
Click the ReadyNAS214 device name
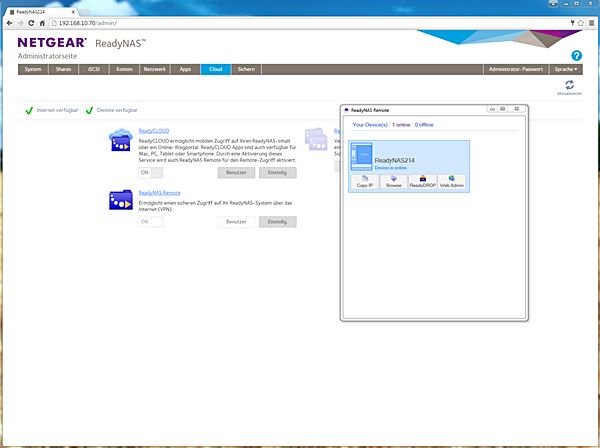395,160
